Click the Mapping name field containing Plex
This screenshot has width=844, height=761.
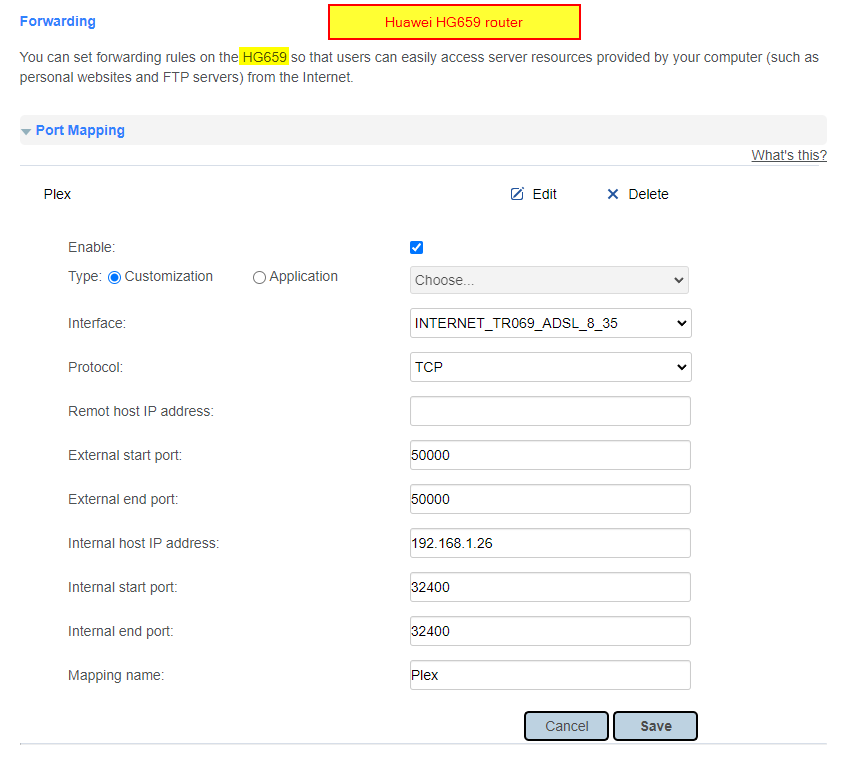click(x=550, y=675)
